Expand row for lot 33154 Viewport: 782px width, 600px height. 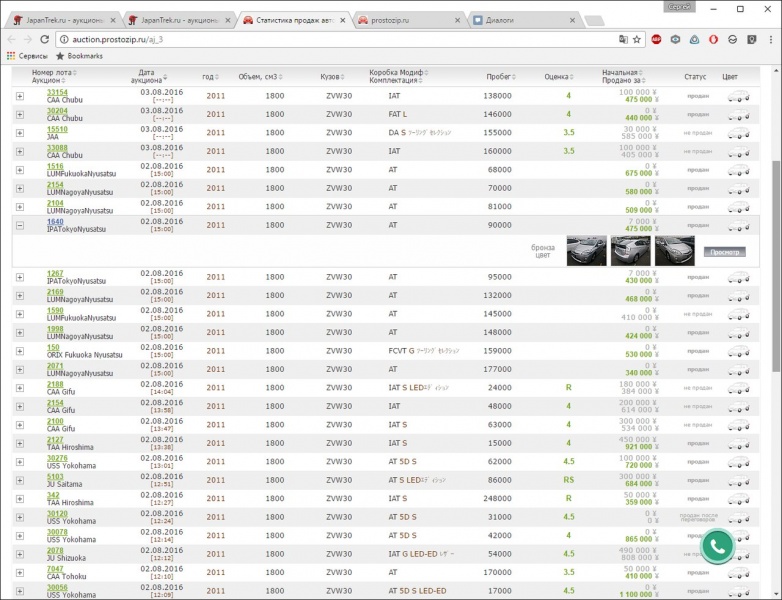[20, 96]
